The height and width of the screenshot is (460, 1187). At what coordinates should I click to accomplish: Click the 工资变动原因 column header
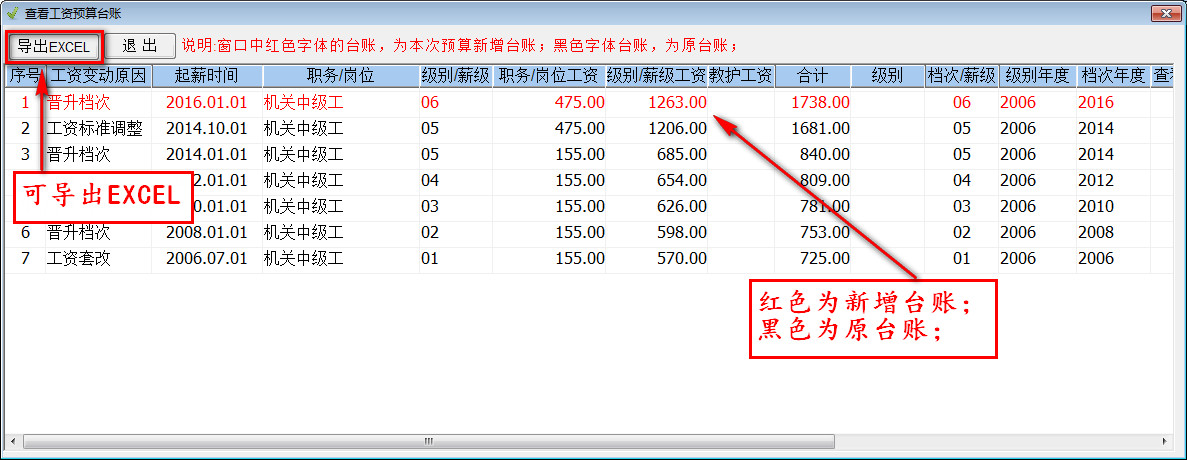(x=98, y=76)
